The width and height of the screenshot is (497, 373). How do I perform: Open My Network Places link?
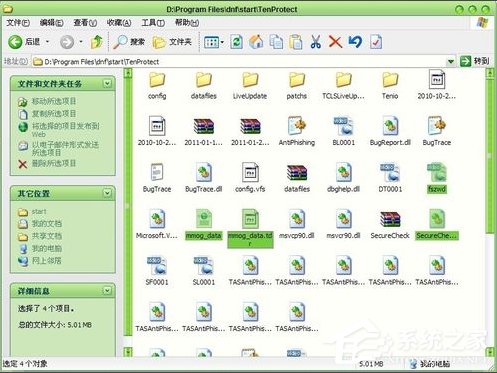47,261
